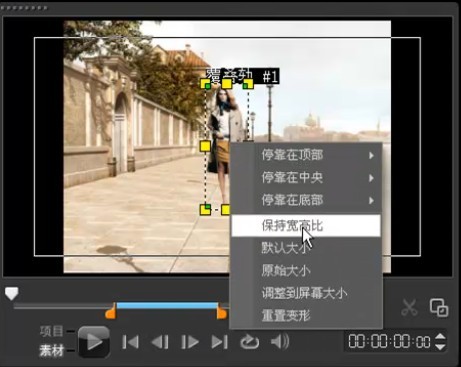Choose 原始大小 from the context menu

(x=306, y=270)
